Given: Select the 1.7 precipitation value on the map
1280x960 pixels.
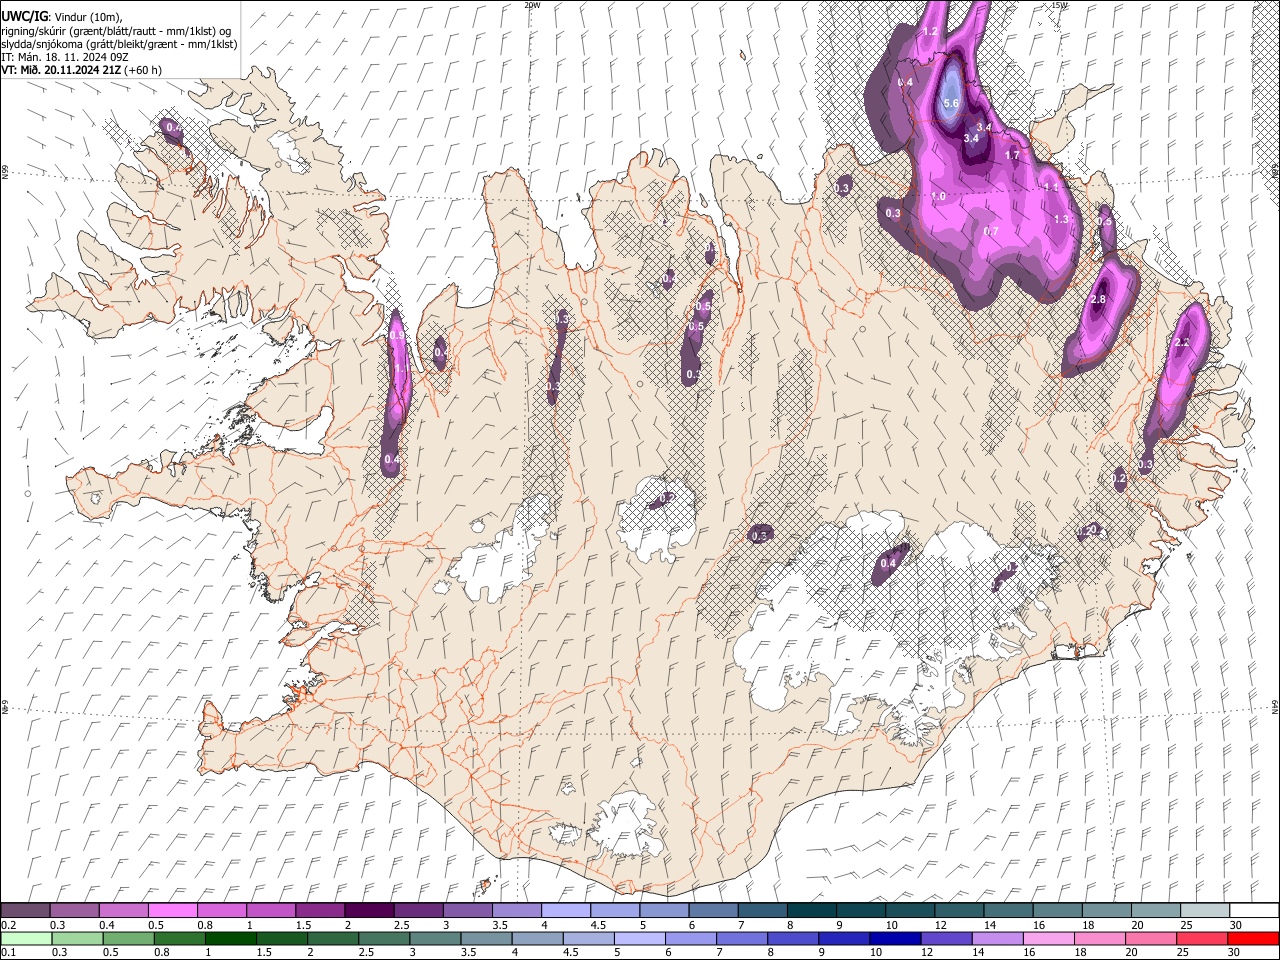Looking at the screenshot, I should (x=1011, y=155).
